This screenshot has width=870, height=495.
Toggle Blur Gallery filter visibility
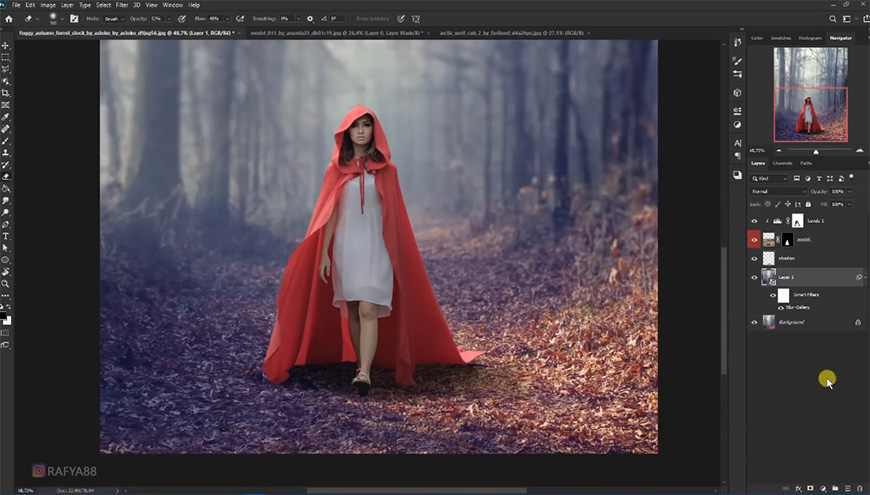tap(781, 307)
